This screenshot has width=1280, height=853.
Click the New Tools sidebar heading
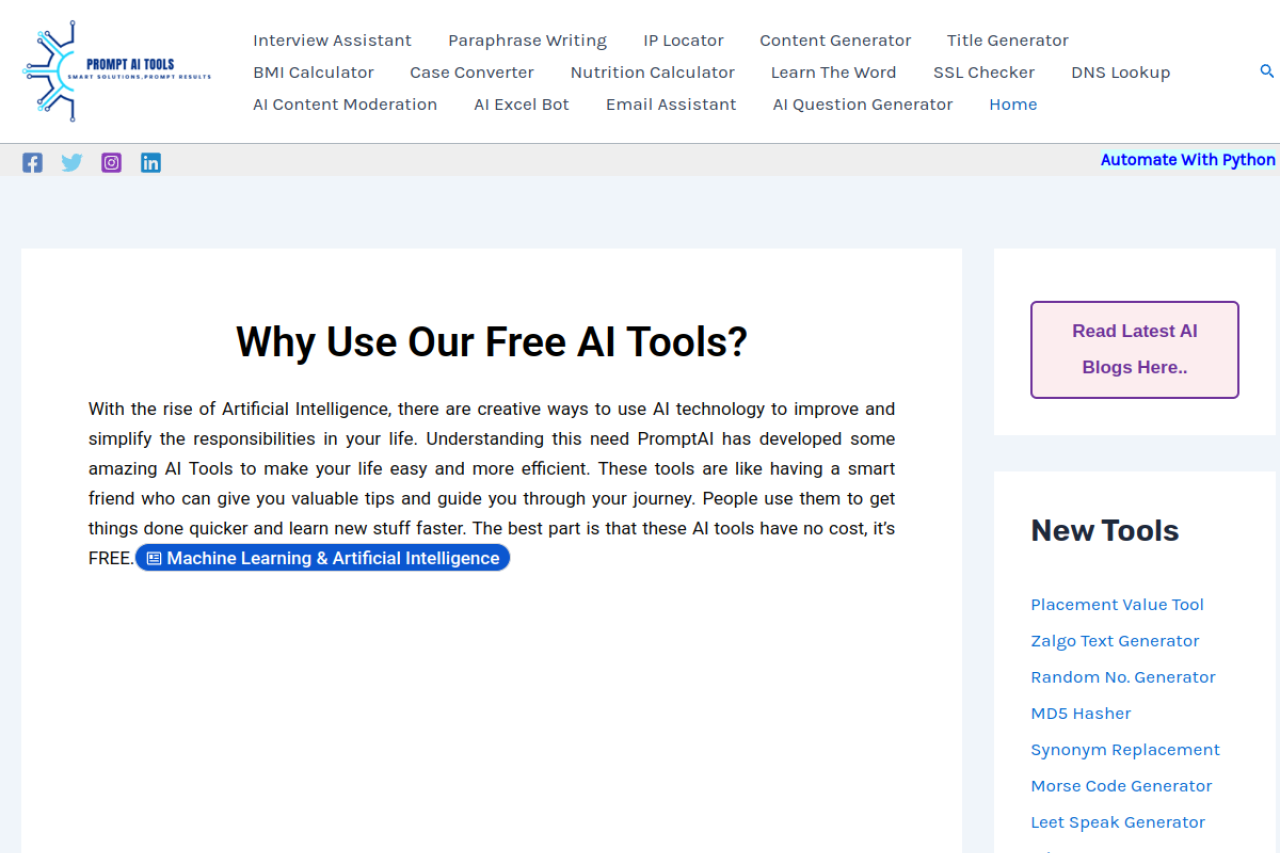pyautogui.click(x=1105, y=530)
